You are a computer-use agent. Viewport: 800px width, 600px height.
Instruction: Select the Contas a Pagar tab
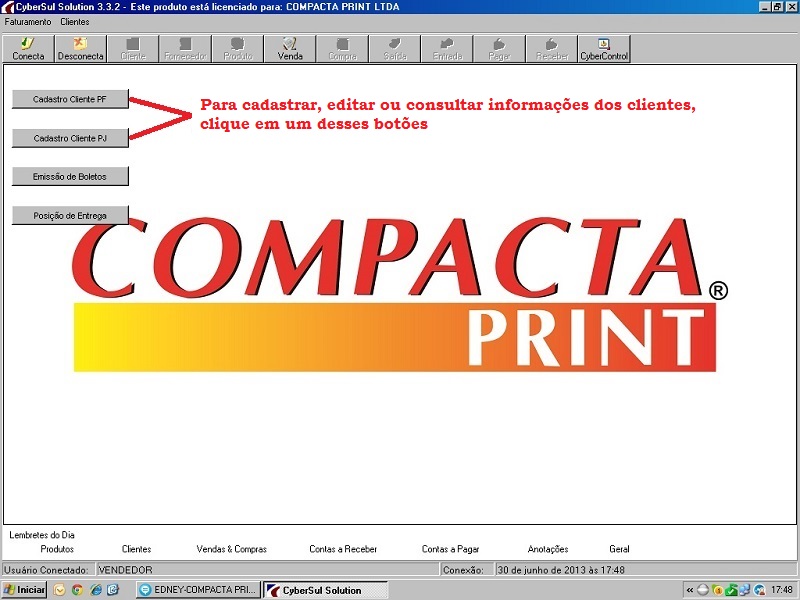tap(451, 549)
